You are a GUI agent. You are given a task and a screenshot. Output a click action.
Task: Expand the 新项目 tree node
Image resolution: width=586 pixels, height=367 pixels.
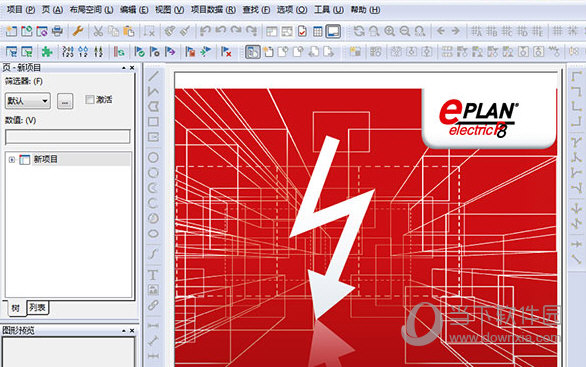point(12,160)
